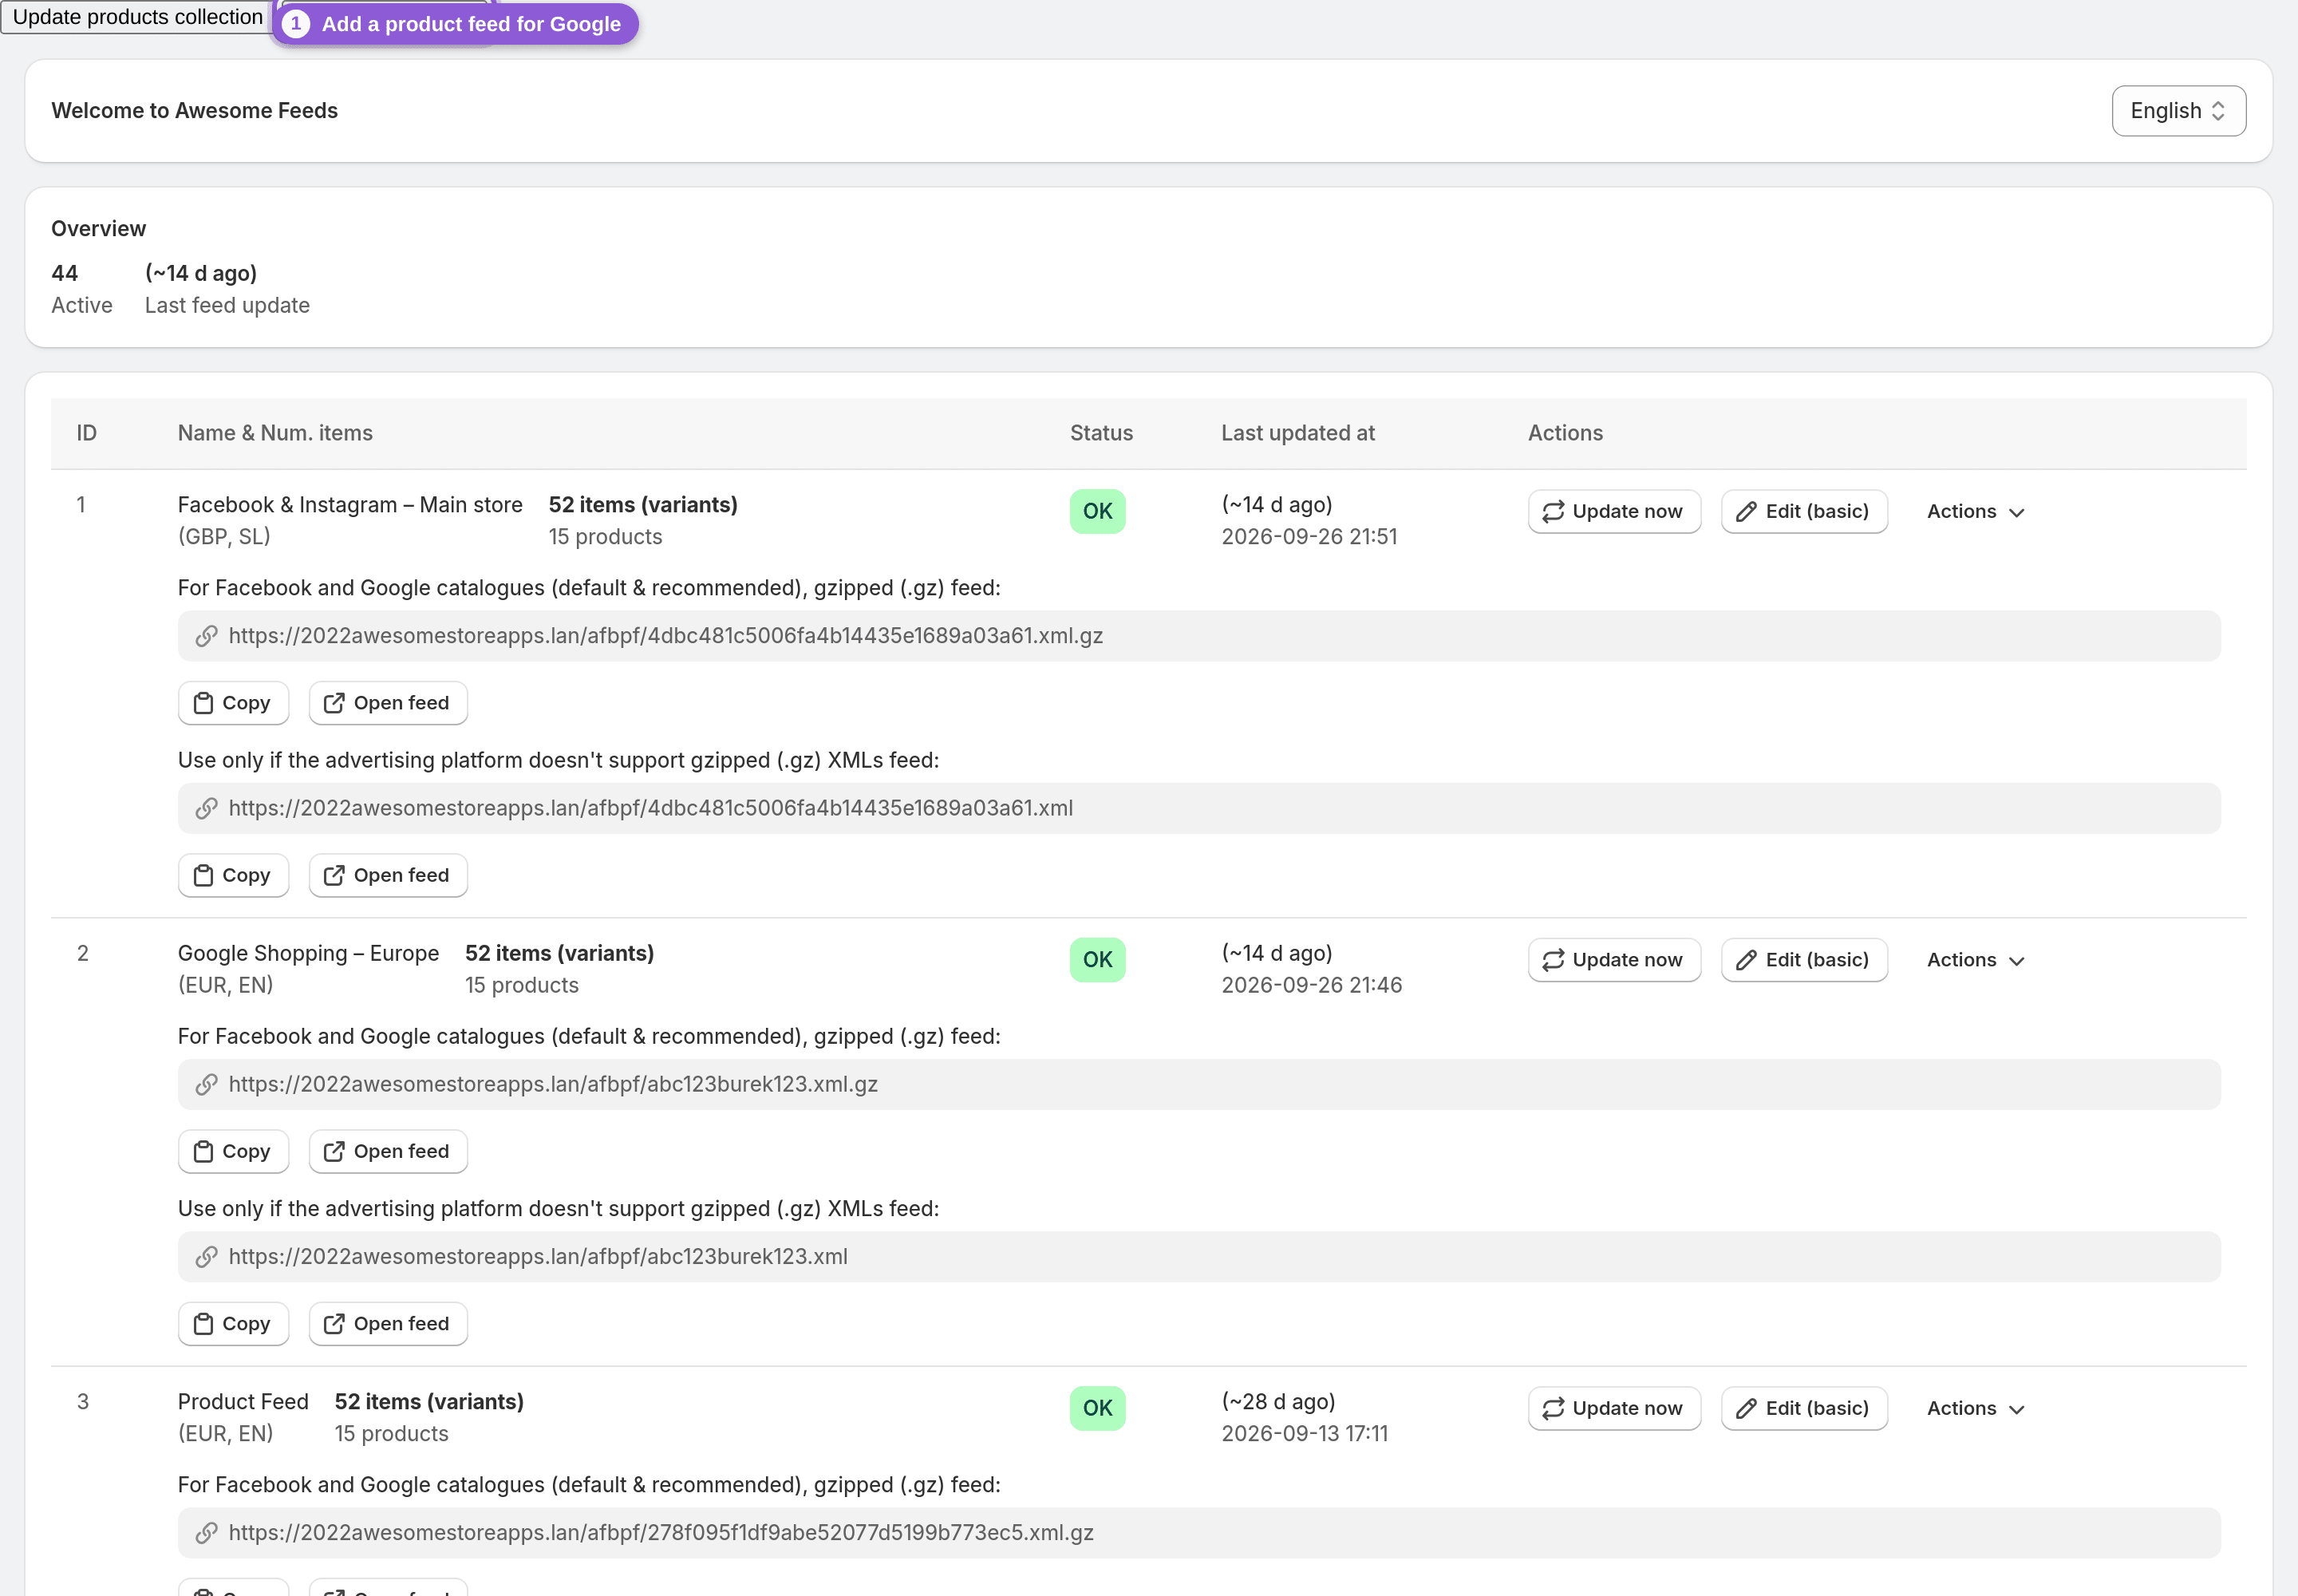
Task: Click Add a product feed for Google
Action: click(455, 24)
